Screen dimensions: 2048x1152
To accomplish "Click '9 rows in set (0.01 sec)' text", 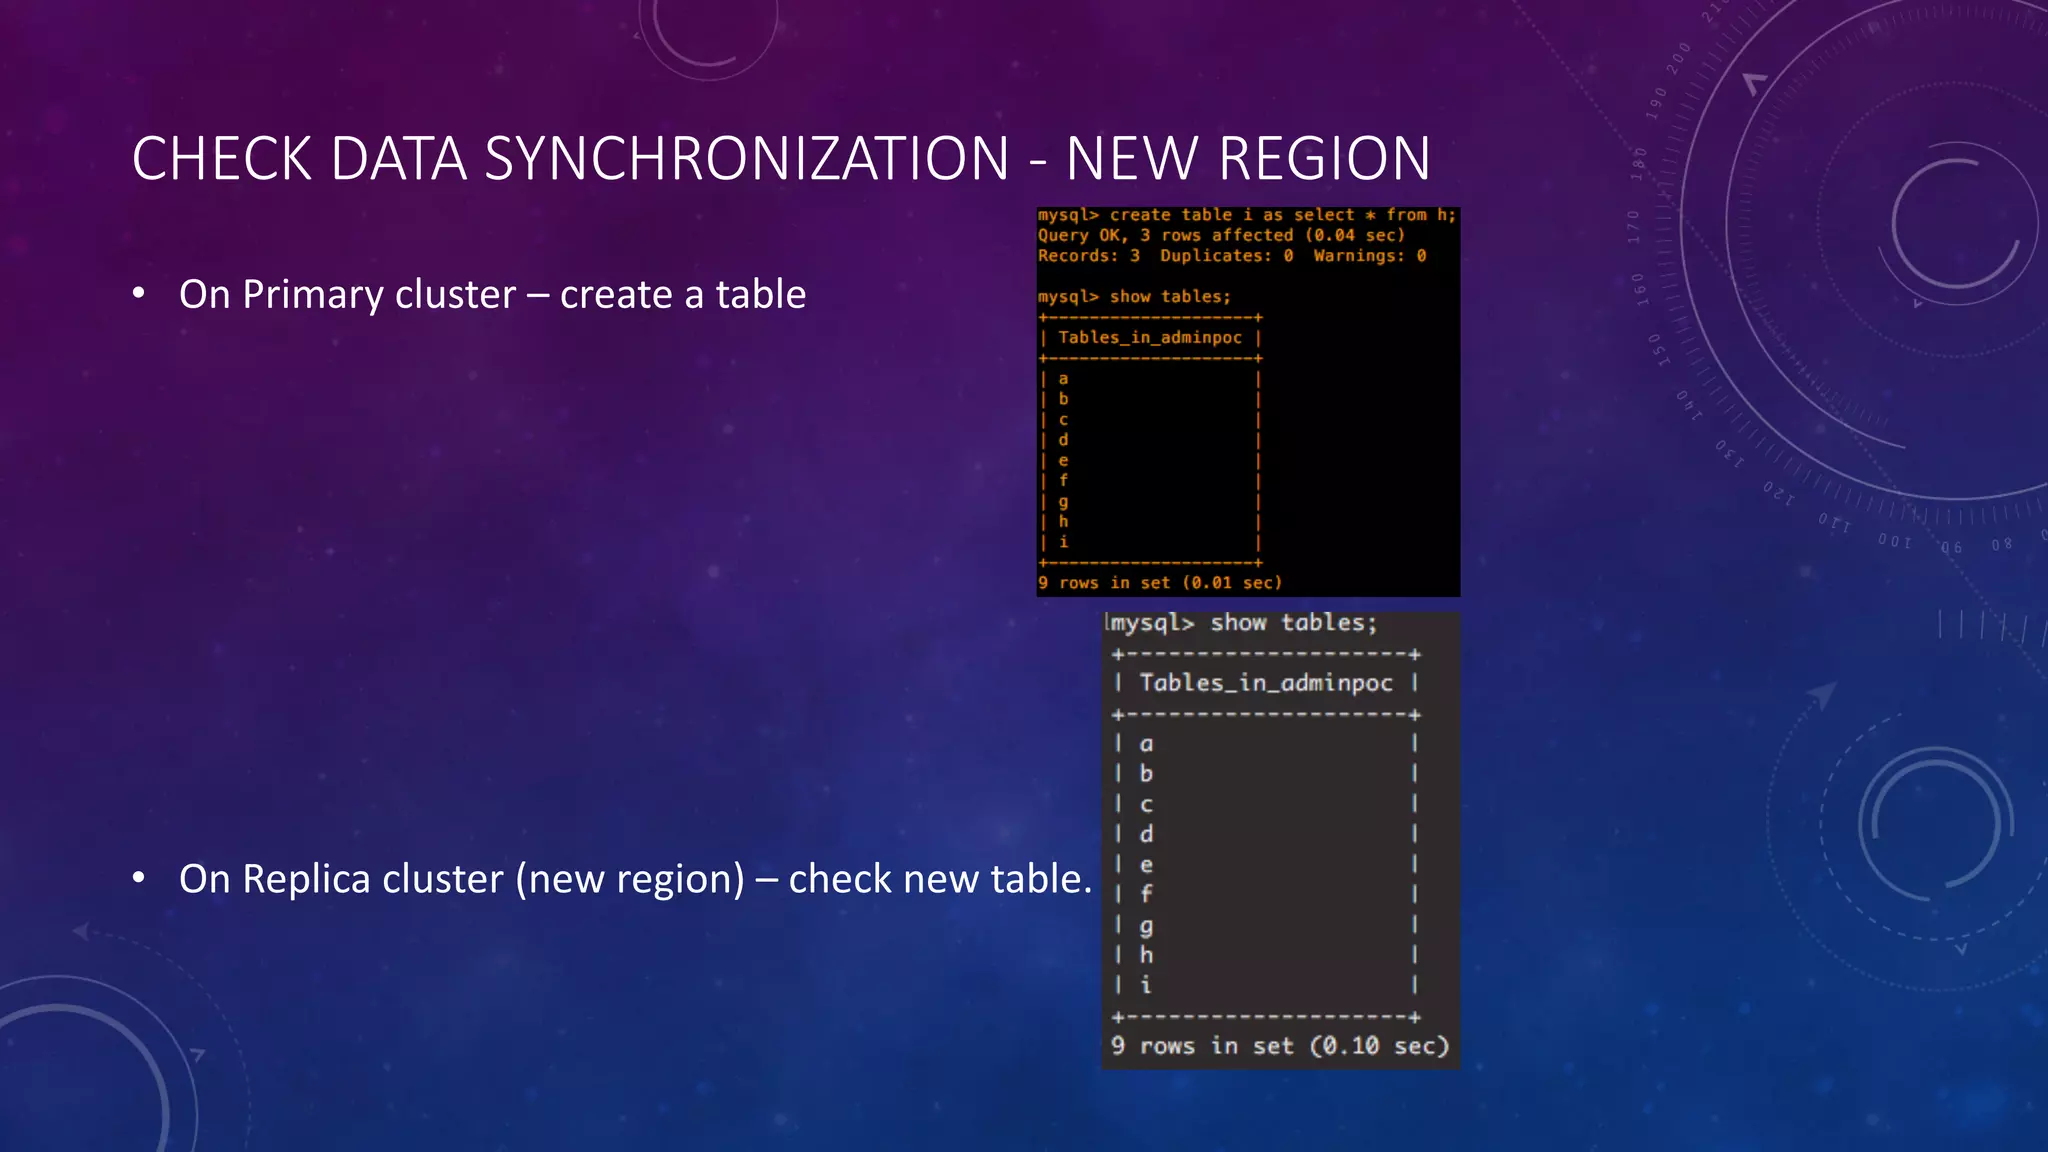I will coord(1159,583).
